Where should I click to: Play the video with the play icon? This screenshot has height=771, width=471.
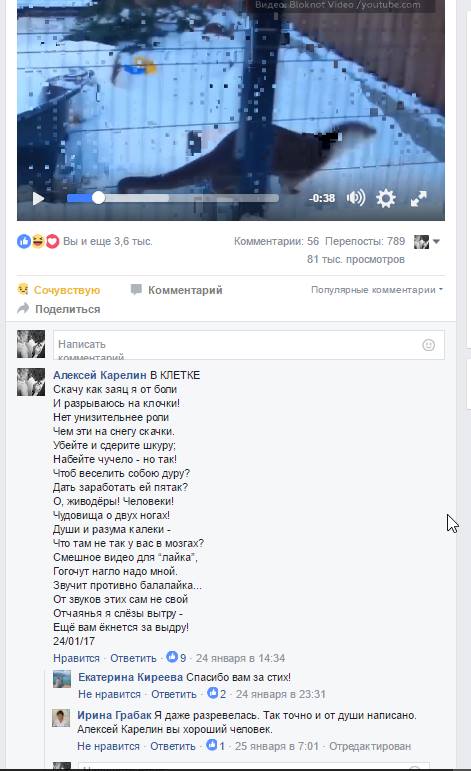38,198
